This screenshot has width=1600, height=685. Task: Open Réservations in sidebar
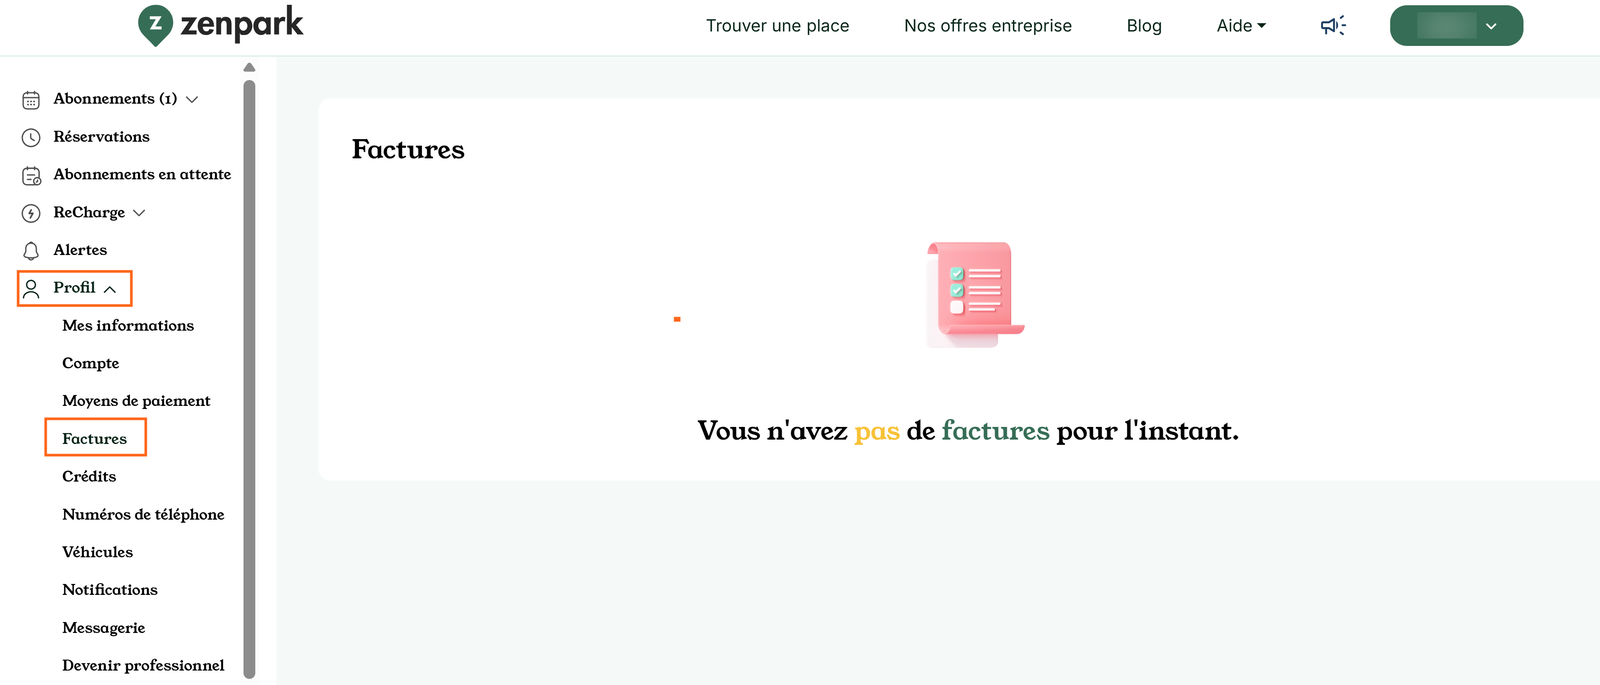click(101, 137)
